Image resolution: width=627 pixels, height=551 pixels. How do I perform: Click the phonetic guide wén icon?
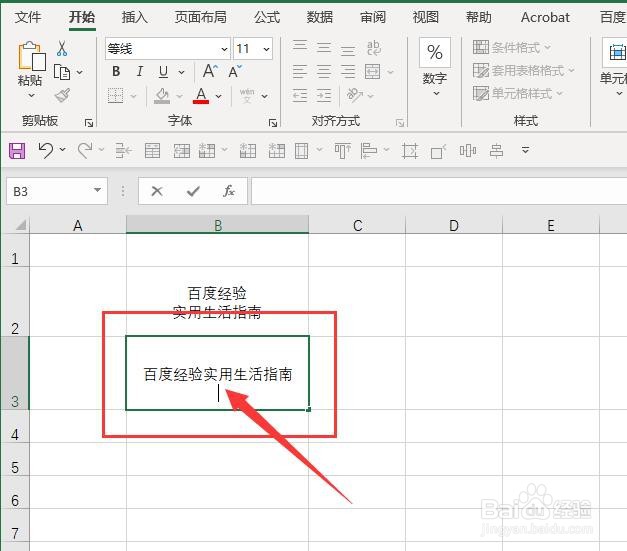click(247, 96)
